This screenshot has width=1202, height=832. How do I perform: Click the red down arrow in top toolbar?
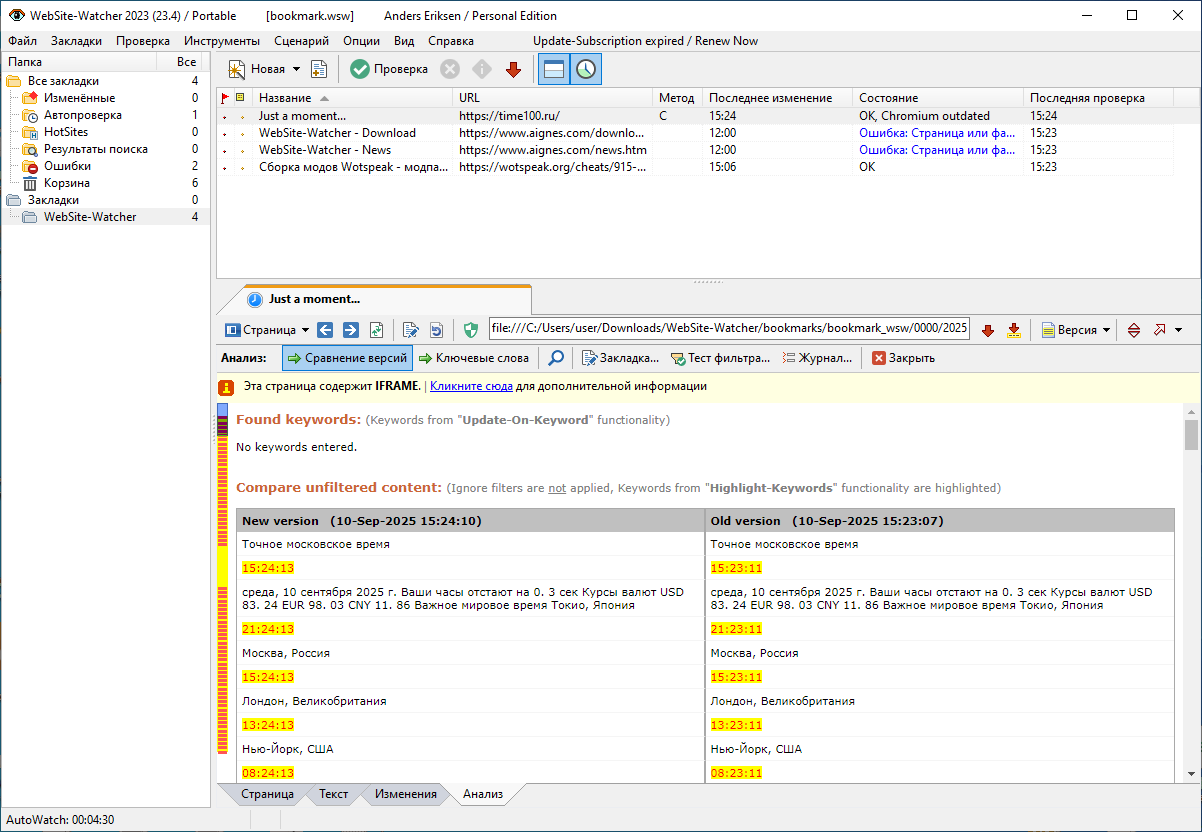point(513,69)
